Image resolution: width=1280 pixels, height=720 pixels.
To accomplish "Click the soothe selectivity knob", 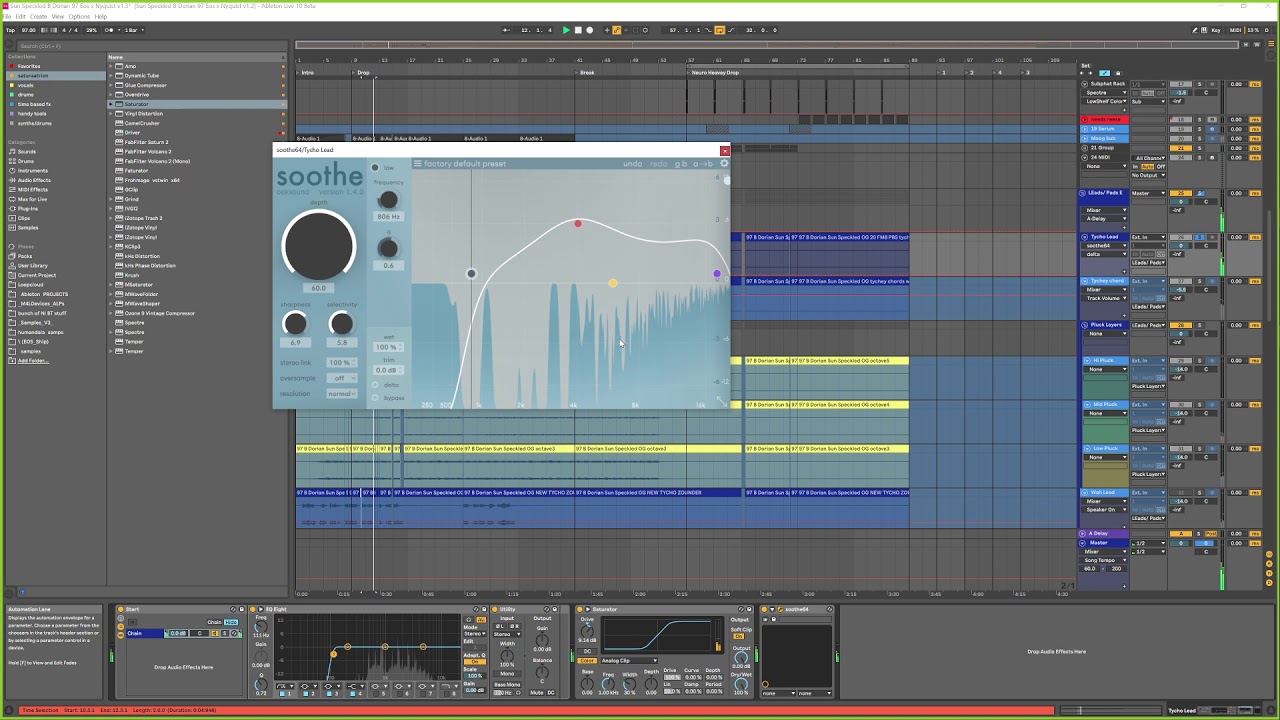I will coord(341,323).
